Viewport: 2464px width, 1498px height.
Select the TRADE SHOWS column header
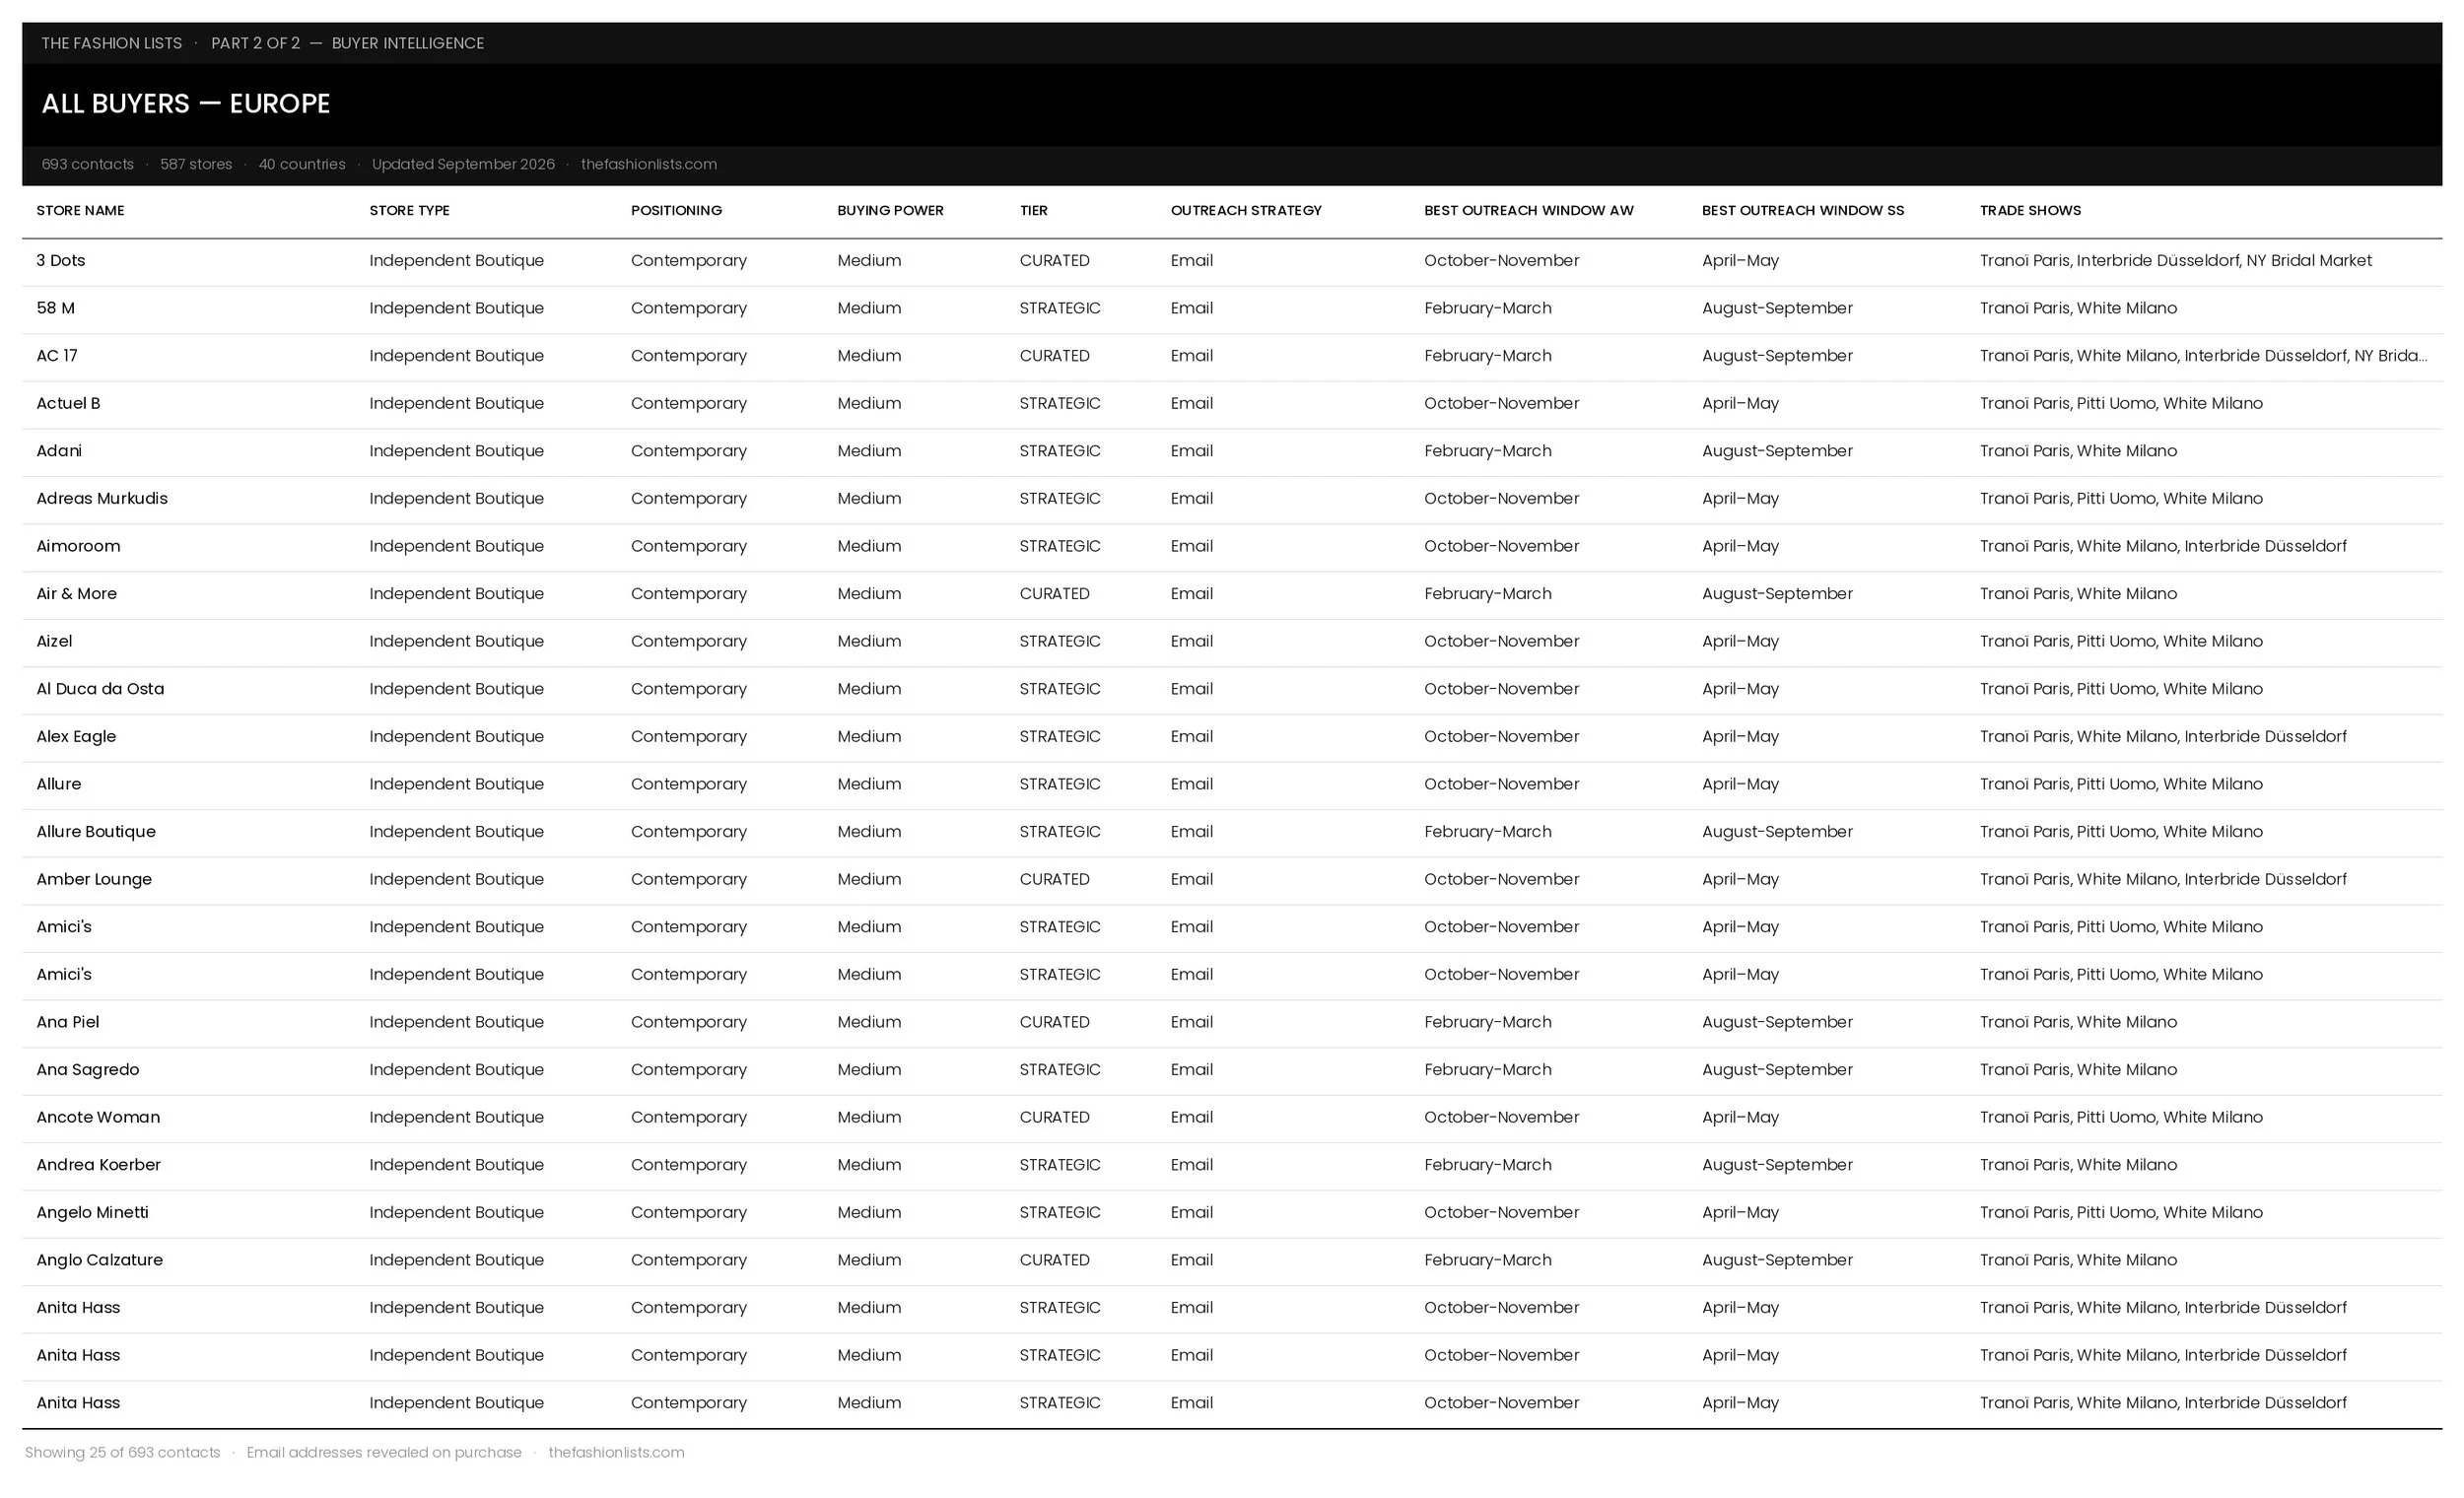pyautogui.click(x=2030, y=210)
